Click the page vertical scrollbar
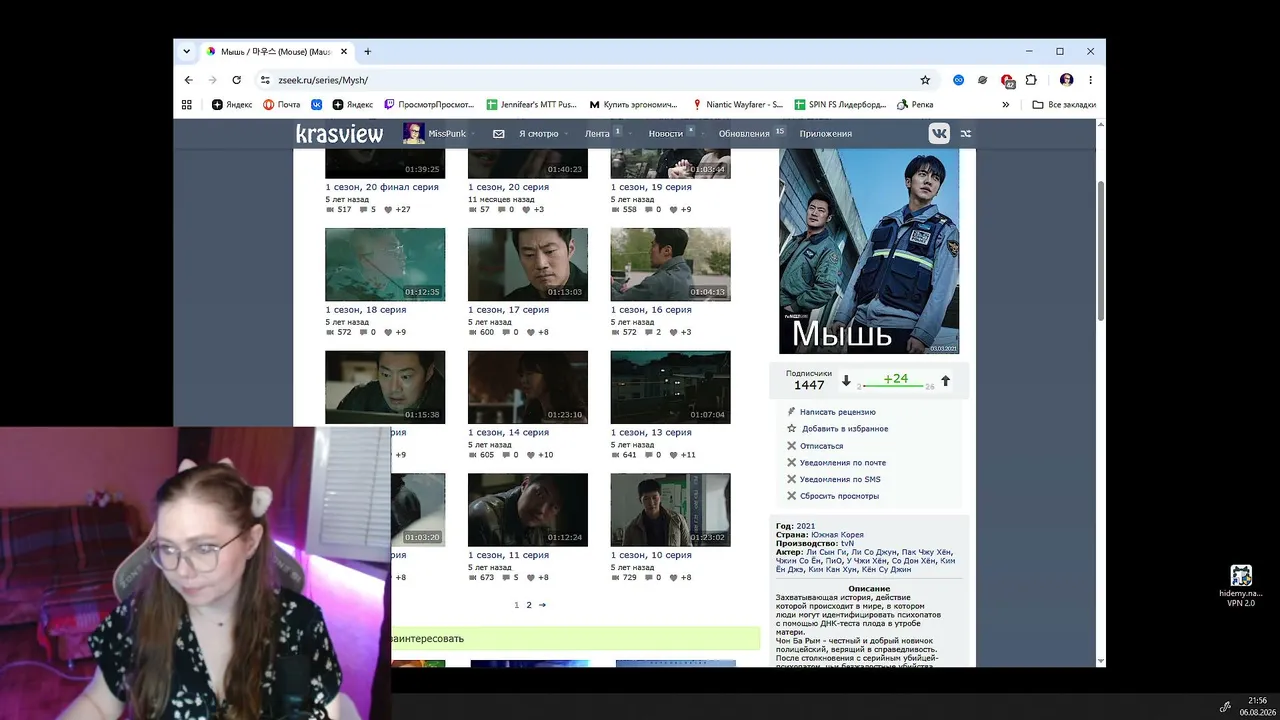 pyautogui.click(x=1101, y=250)
